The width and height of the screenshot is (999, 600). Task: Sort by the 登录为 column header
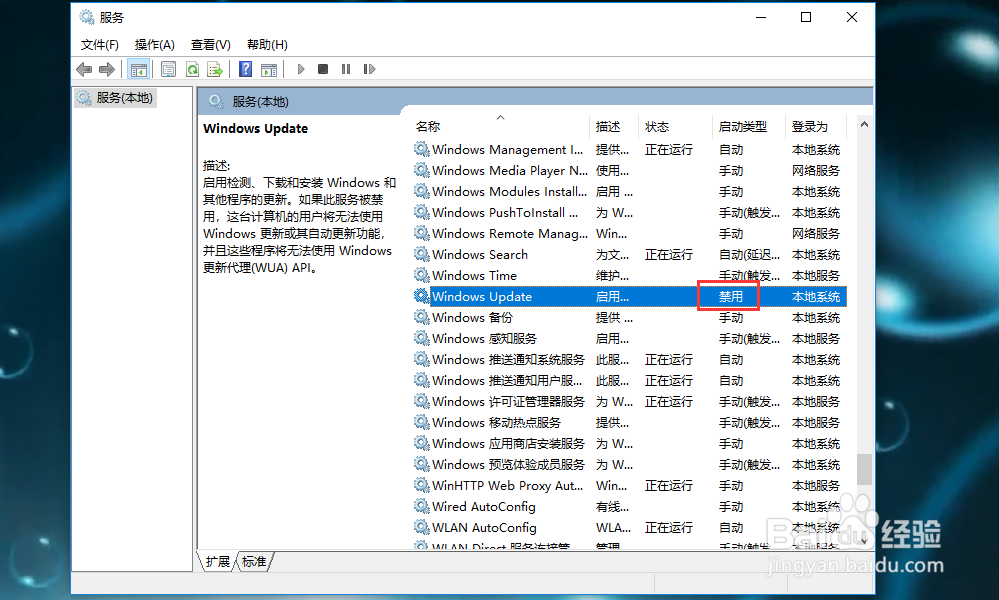(x=817, y=126)
